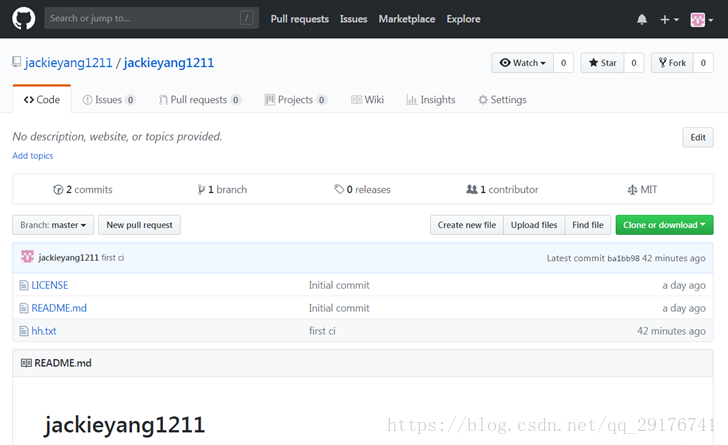The width and height of the screenshot is (728, 445).
Task: Open latest commit hash ba1bb98
Action: [623, 258]
